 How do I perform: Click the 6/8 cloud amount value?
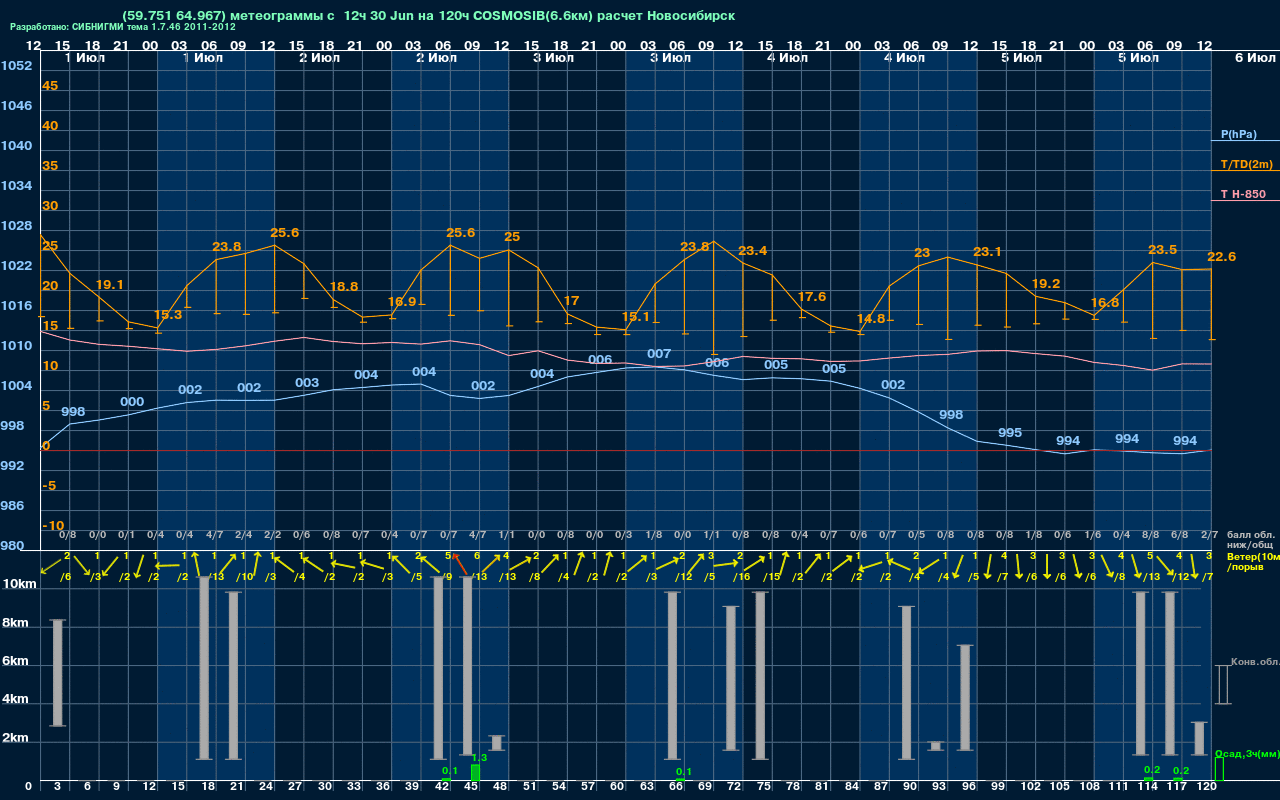[x=1180, y=536]
